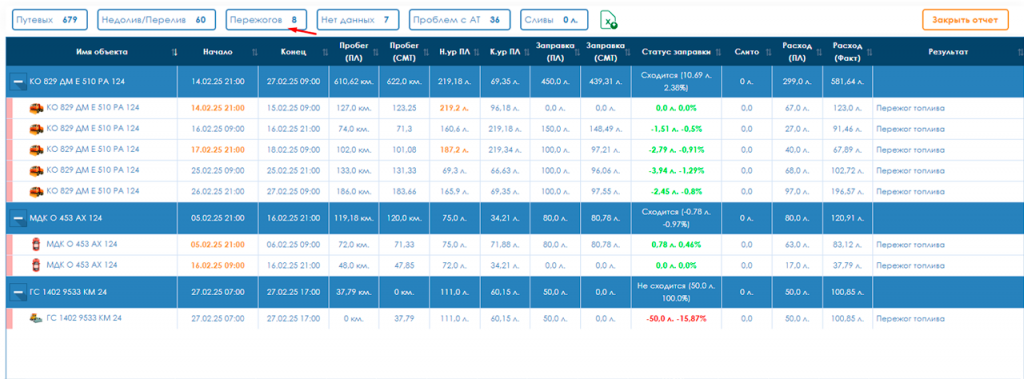The image size is (1024, 379).
Task: Click truck icon in 14.02.25 21:00 KO 829 row
Action: [36, 108]
